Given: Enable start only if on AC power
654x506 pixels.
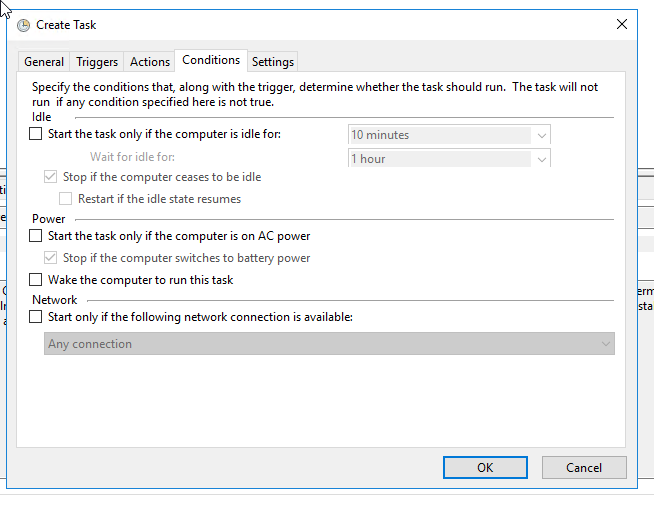Looking at the screenshot, I should [x=36, y=237].
